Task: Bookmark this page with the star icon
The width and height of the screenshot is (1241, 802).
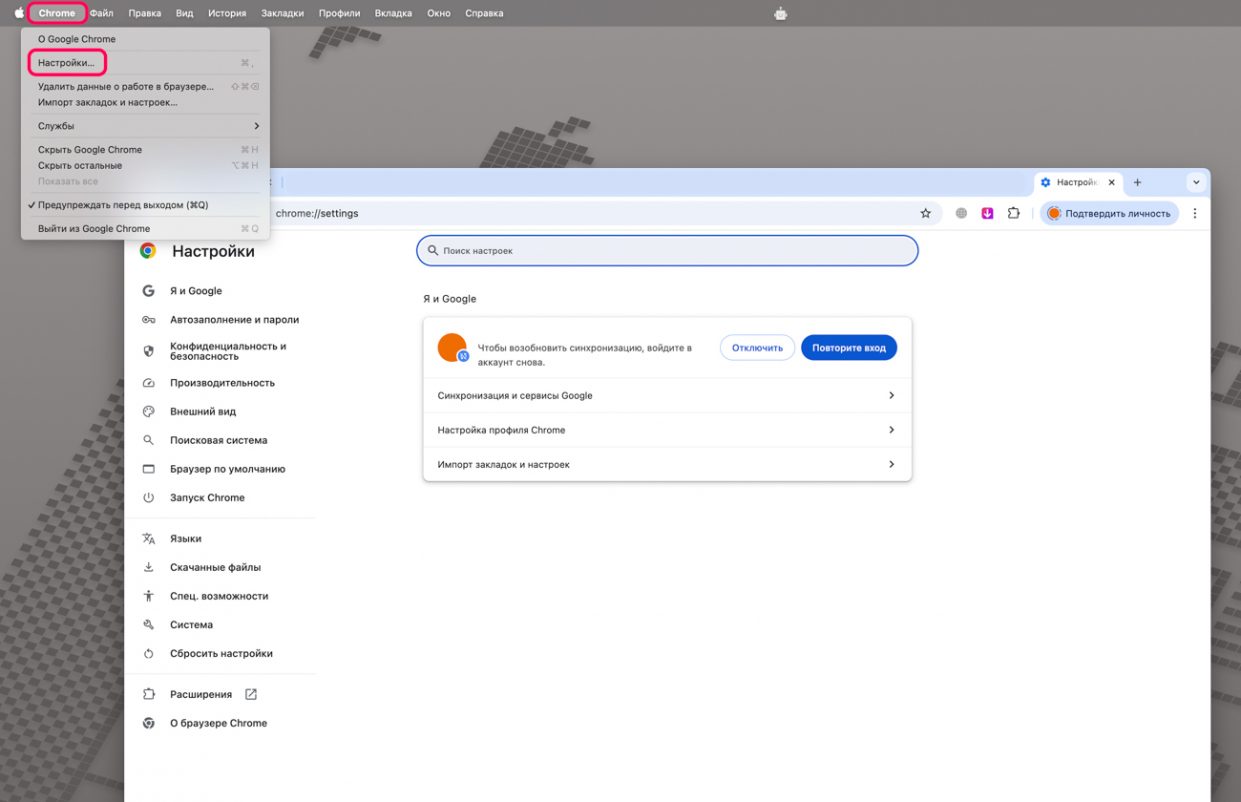Action: 925,213
